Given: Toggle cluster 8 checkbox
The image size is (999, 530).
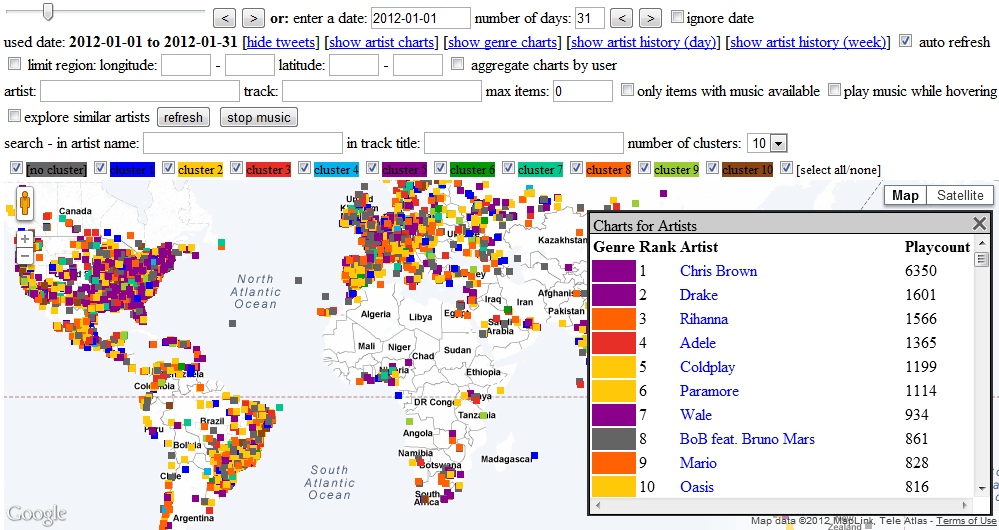Looking at the screenshot, I should tap(577, 168).
